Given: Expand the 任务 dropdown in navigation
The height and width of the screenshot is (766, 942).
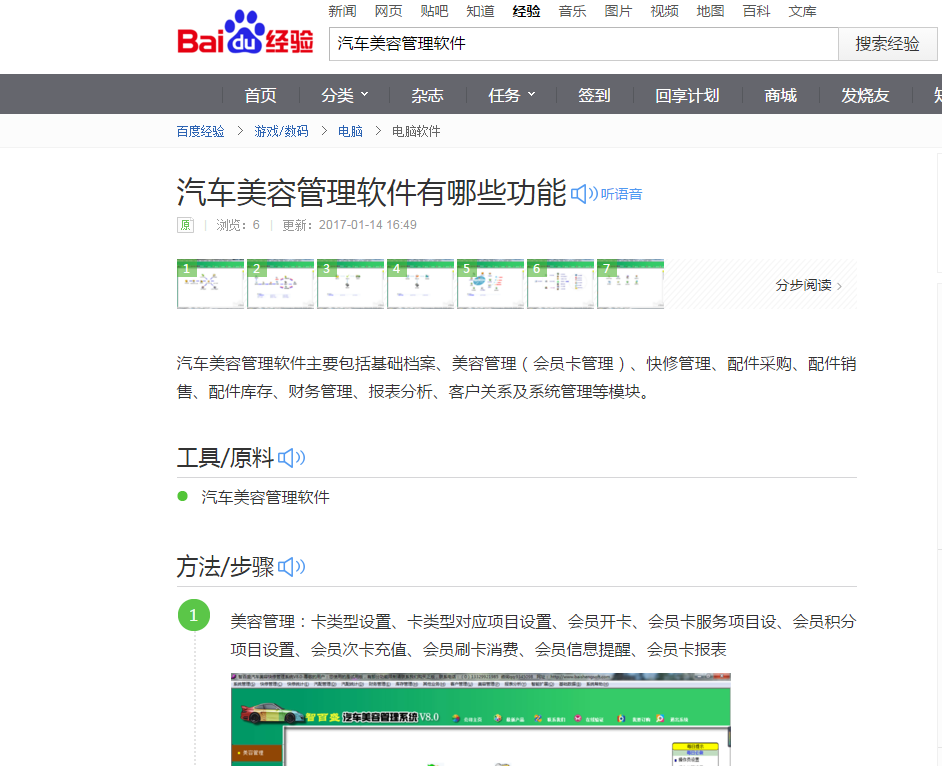Looking at the screenshot, I should 511,96.
